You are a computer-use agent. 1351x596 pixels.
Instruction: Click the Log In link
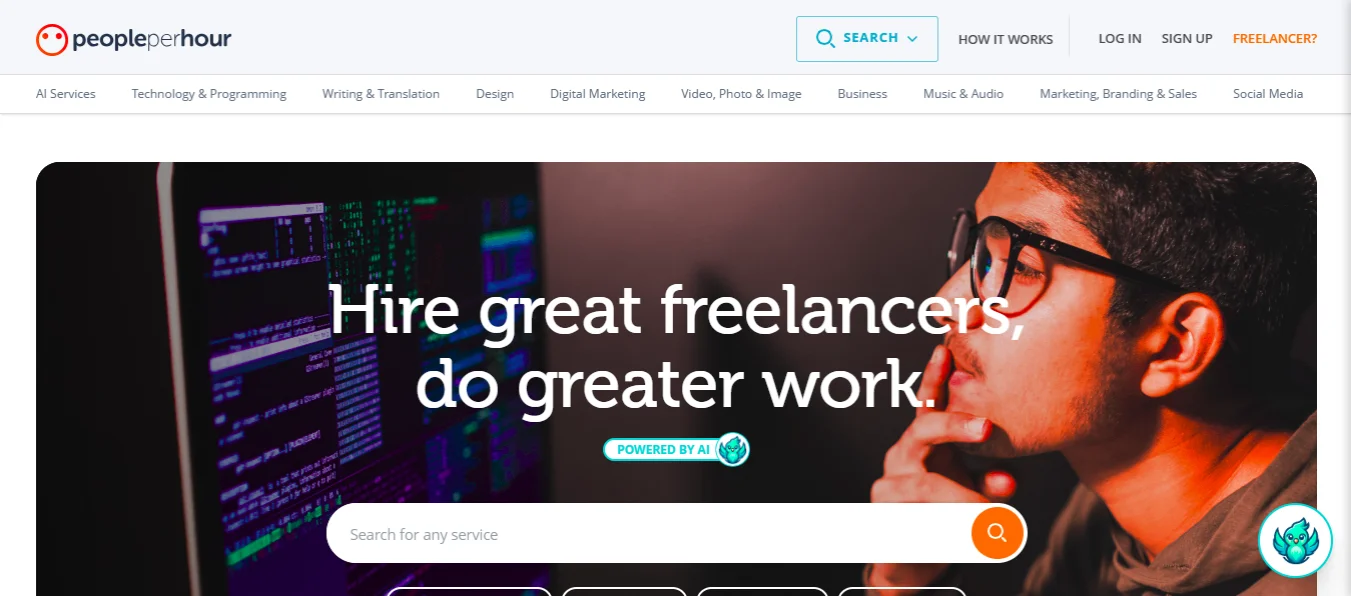1120,39
